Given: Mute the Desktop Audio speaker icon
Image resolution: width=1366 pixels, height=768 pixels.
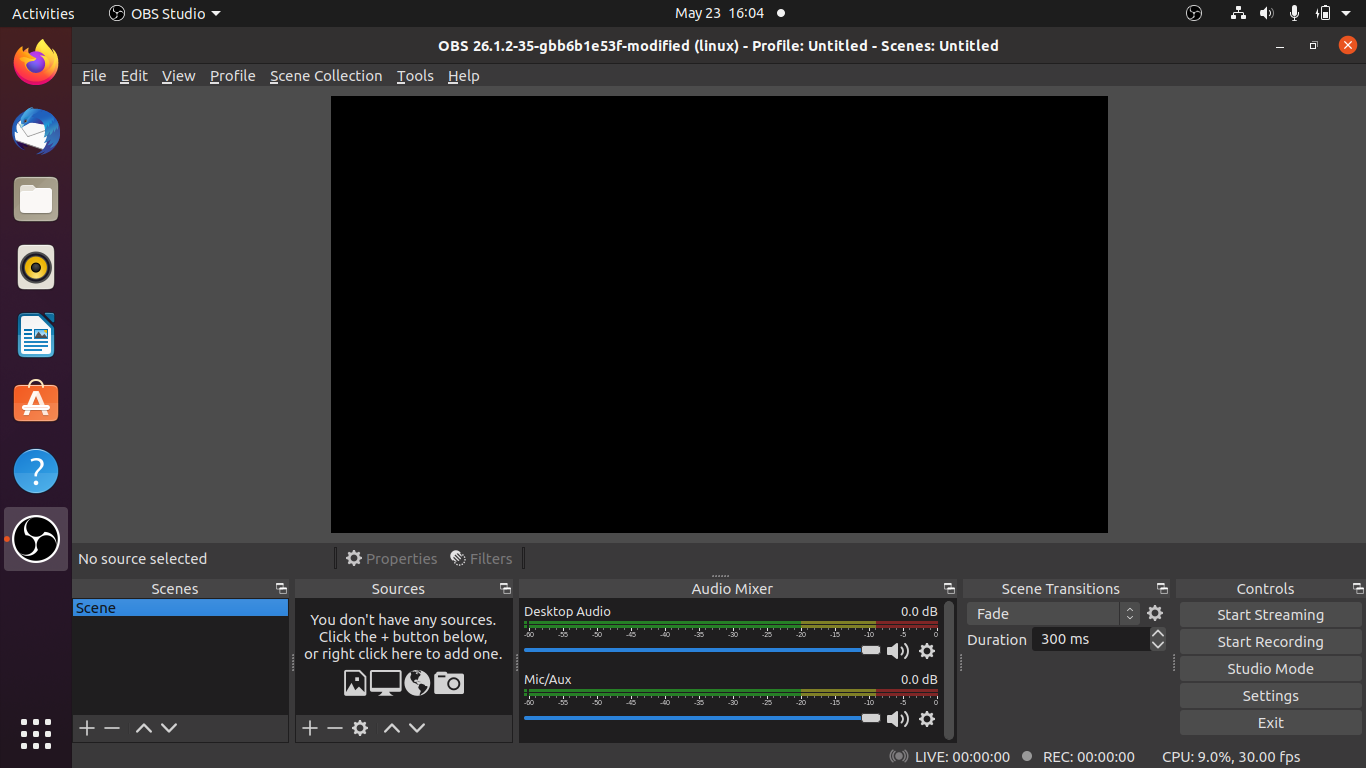Looking at the screenshot, I should pyautogui.click(x=897, y=651).
